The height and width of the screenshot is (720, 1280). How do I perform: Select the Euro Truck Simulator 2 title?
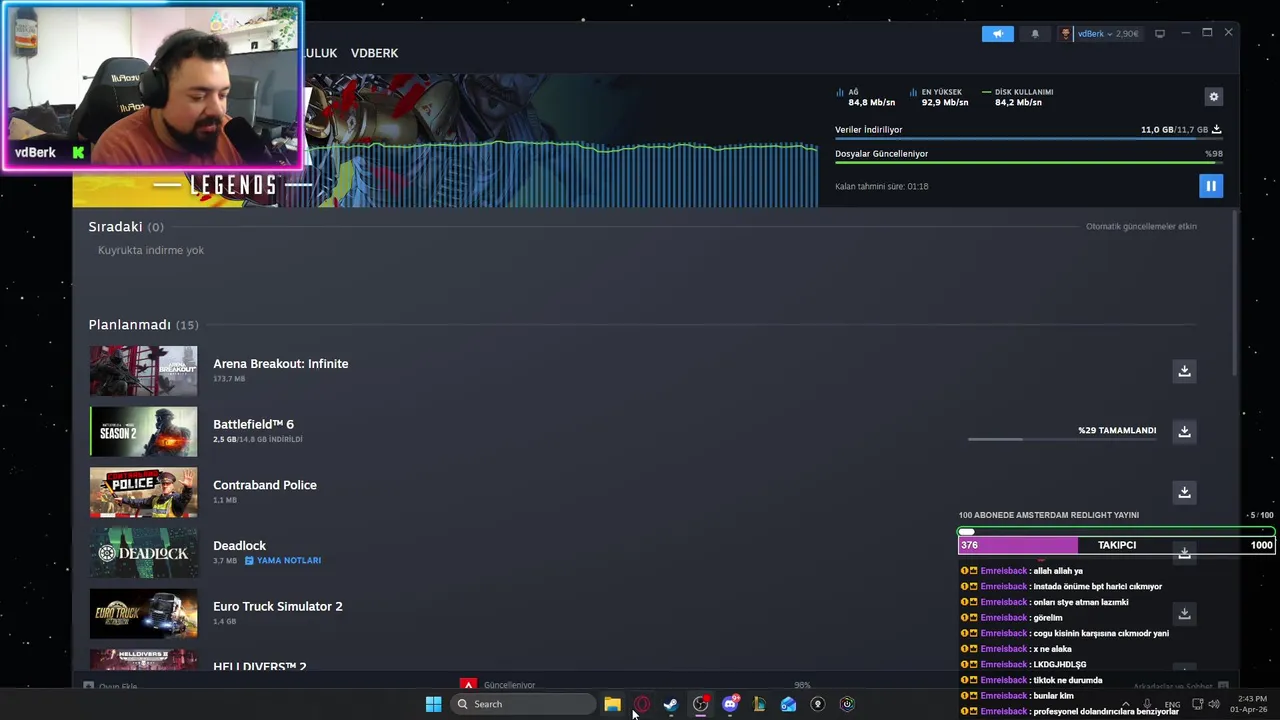(278, 606)
